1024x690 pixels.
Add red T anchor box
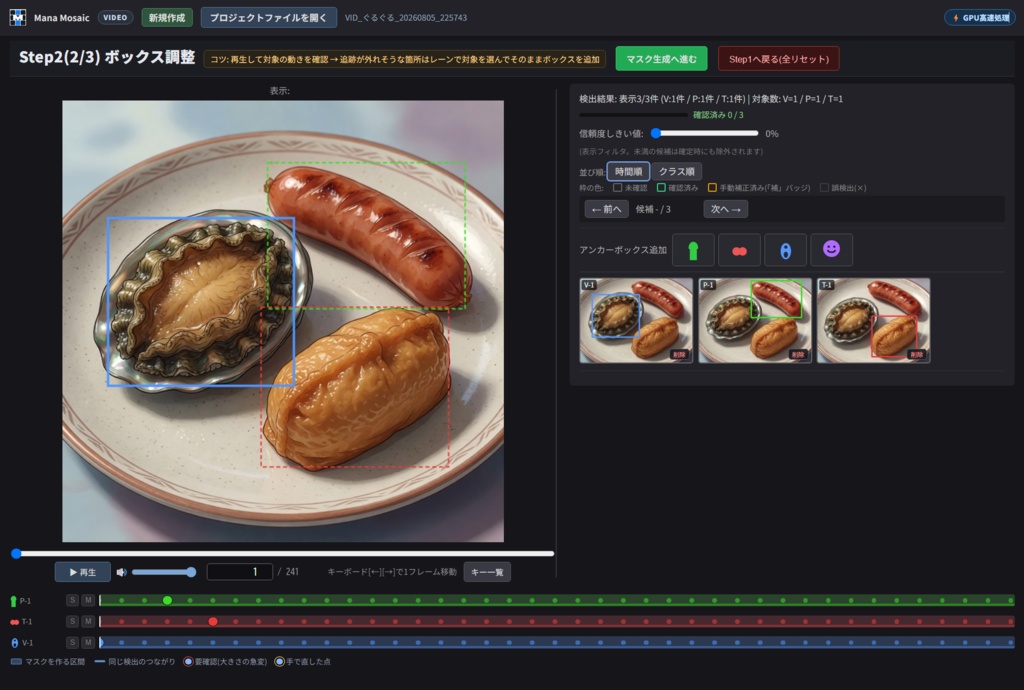[x=739, y=250]
